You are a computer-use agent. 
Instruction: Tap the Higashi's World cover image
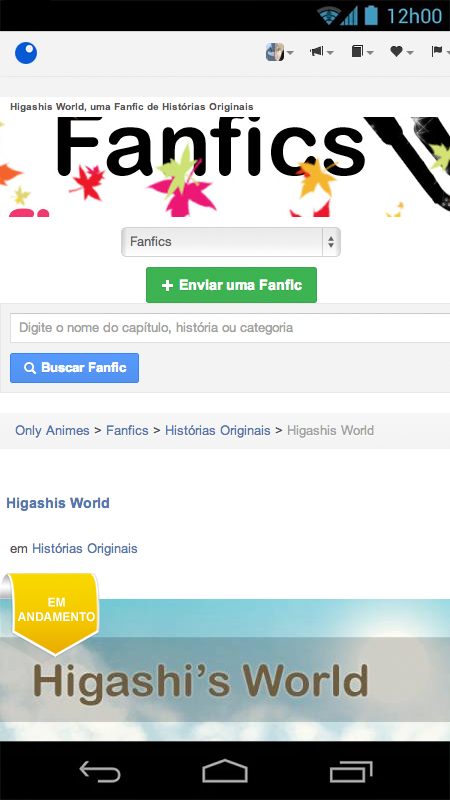[225, 670]
